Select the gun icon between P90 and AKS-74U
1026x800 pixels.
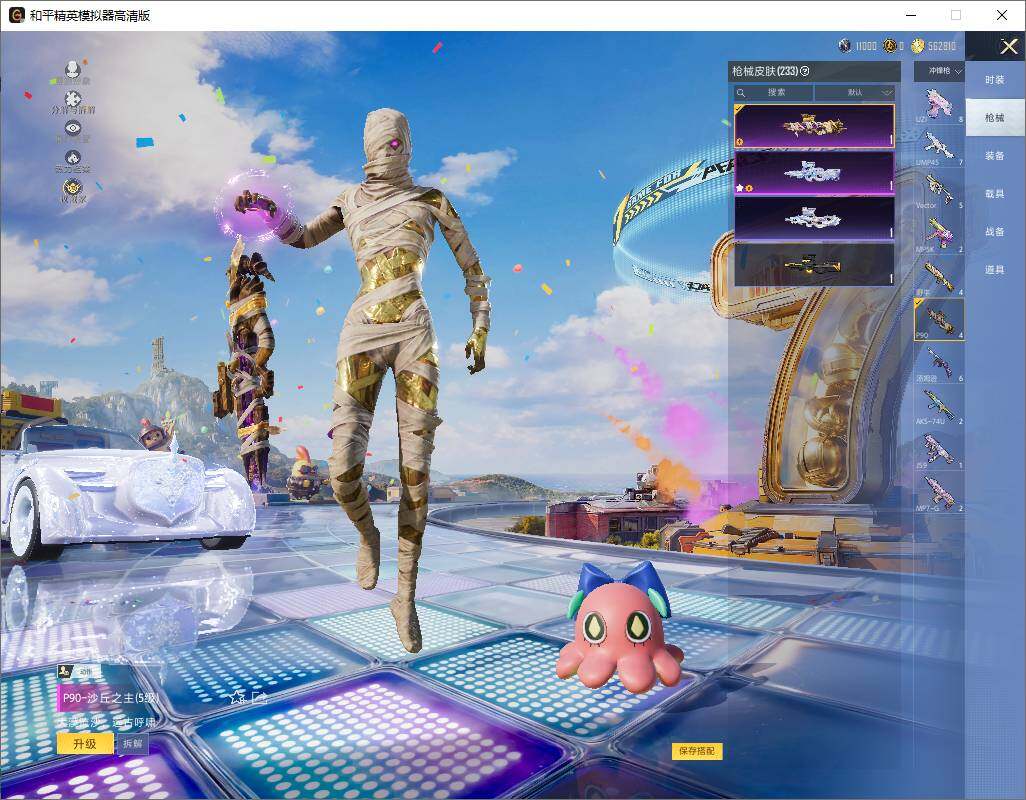tap(938, 363)
